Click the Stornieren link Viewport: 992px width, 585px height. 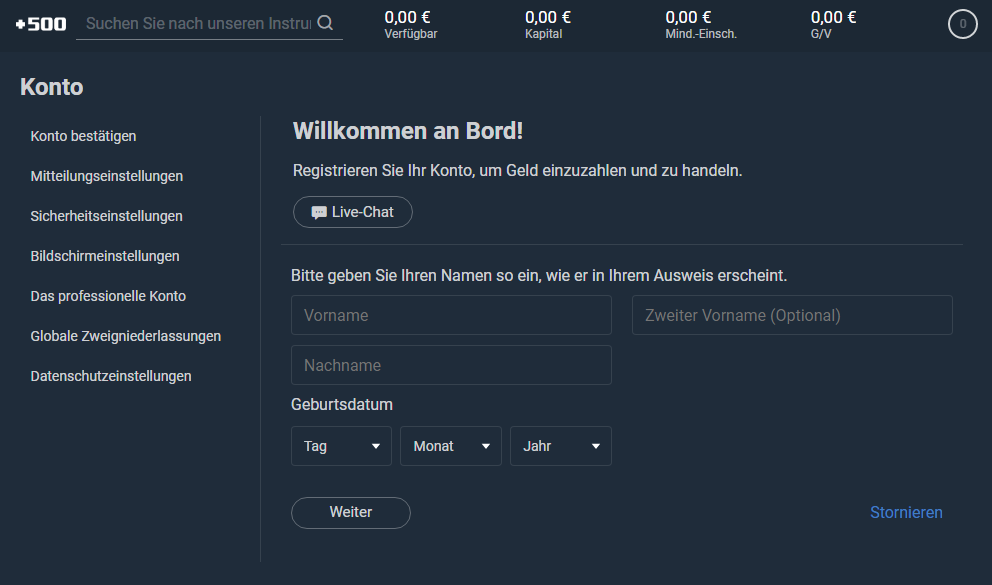[x=906, y=512]
